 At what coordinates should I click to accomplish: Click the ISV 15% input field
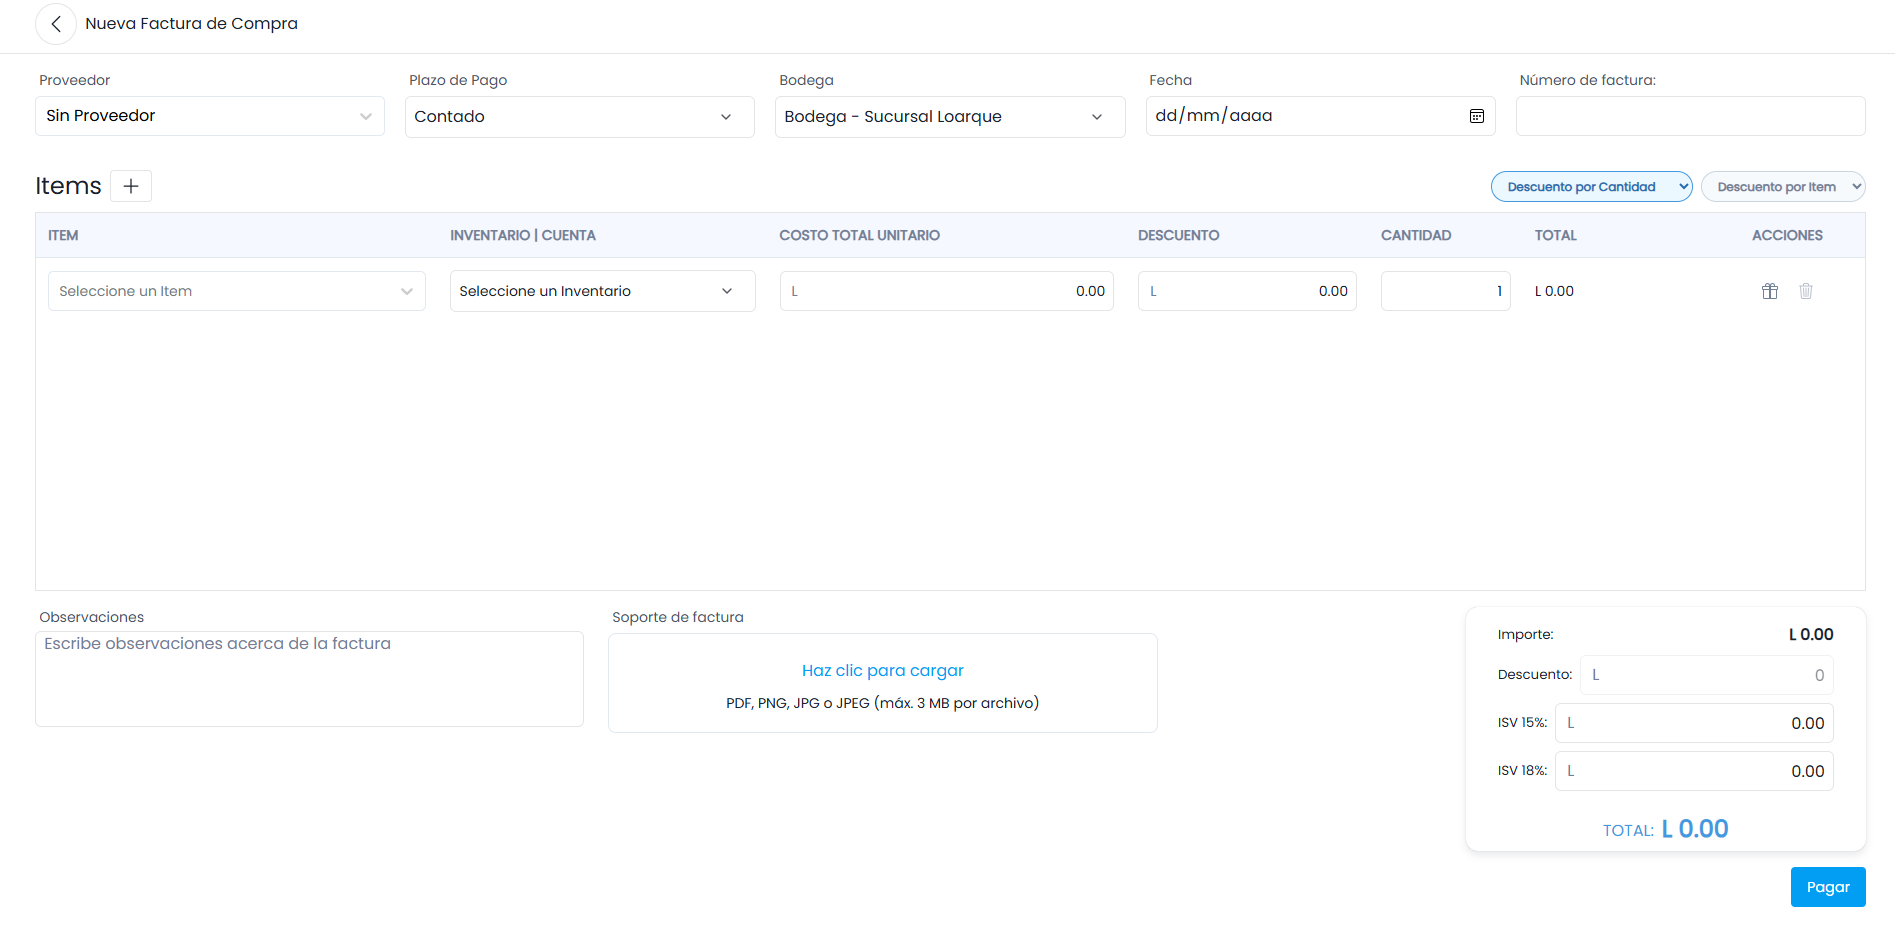click(x=1694, y=723)
